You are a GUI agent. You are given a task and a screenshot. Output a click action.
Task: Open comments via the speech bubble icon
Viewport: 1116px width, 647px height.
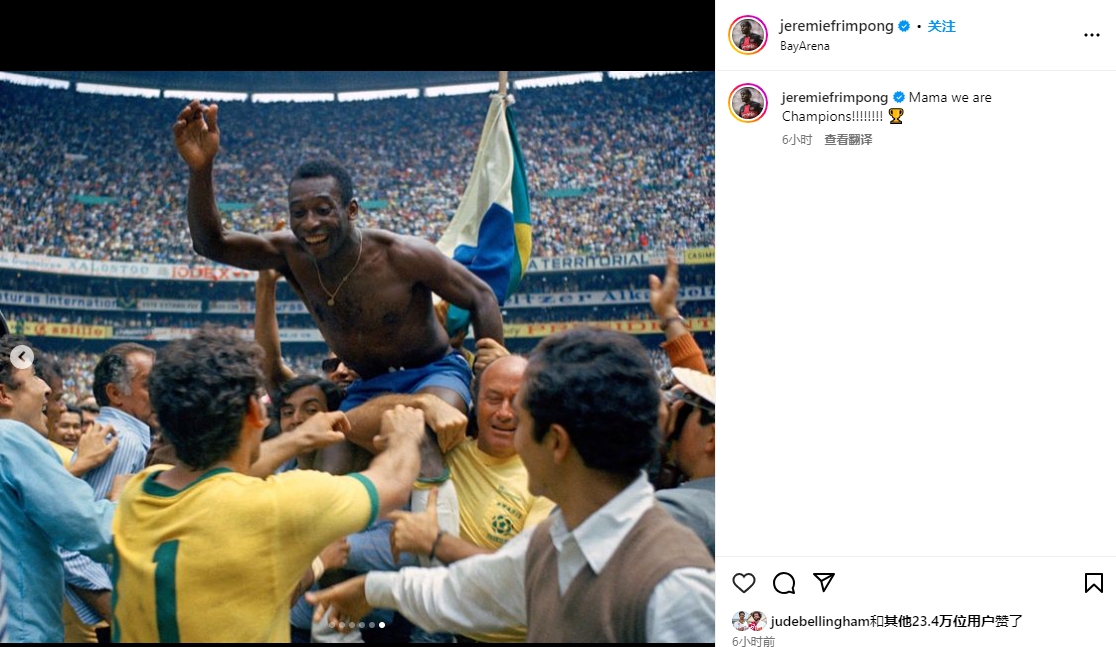784,583
